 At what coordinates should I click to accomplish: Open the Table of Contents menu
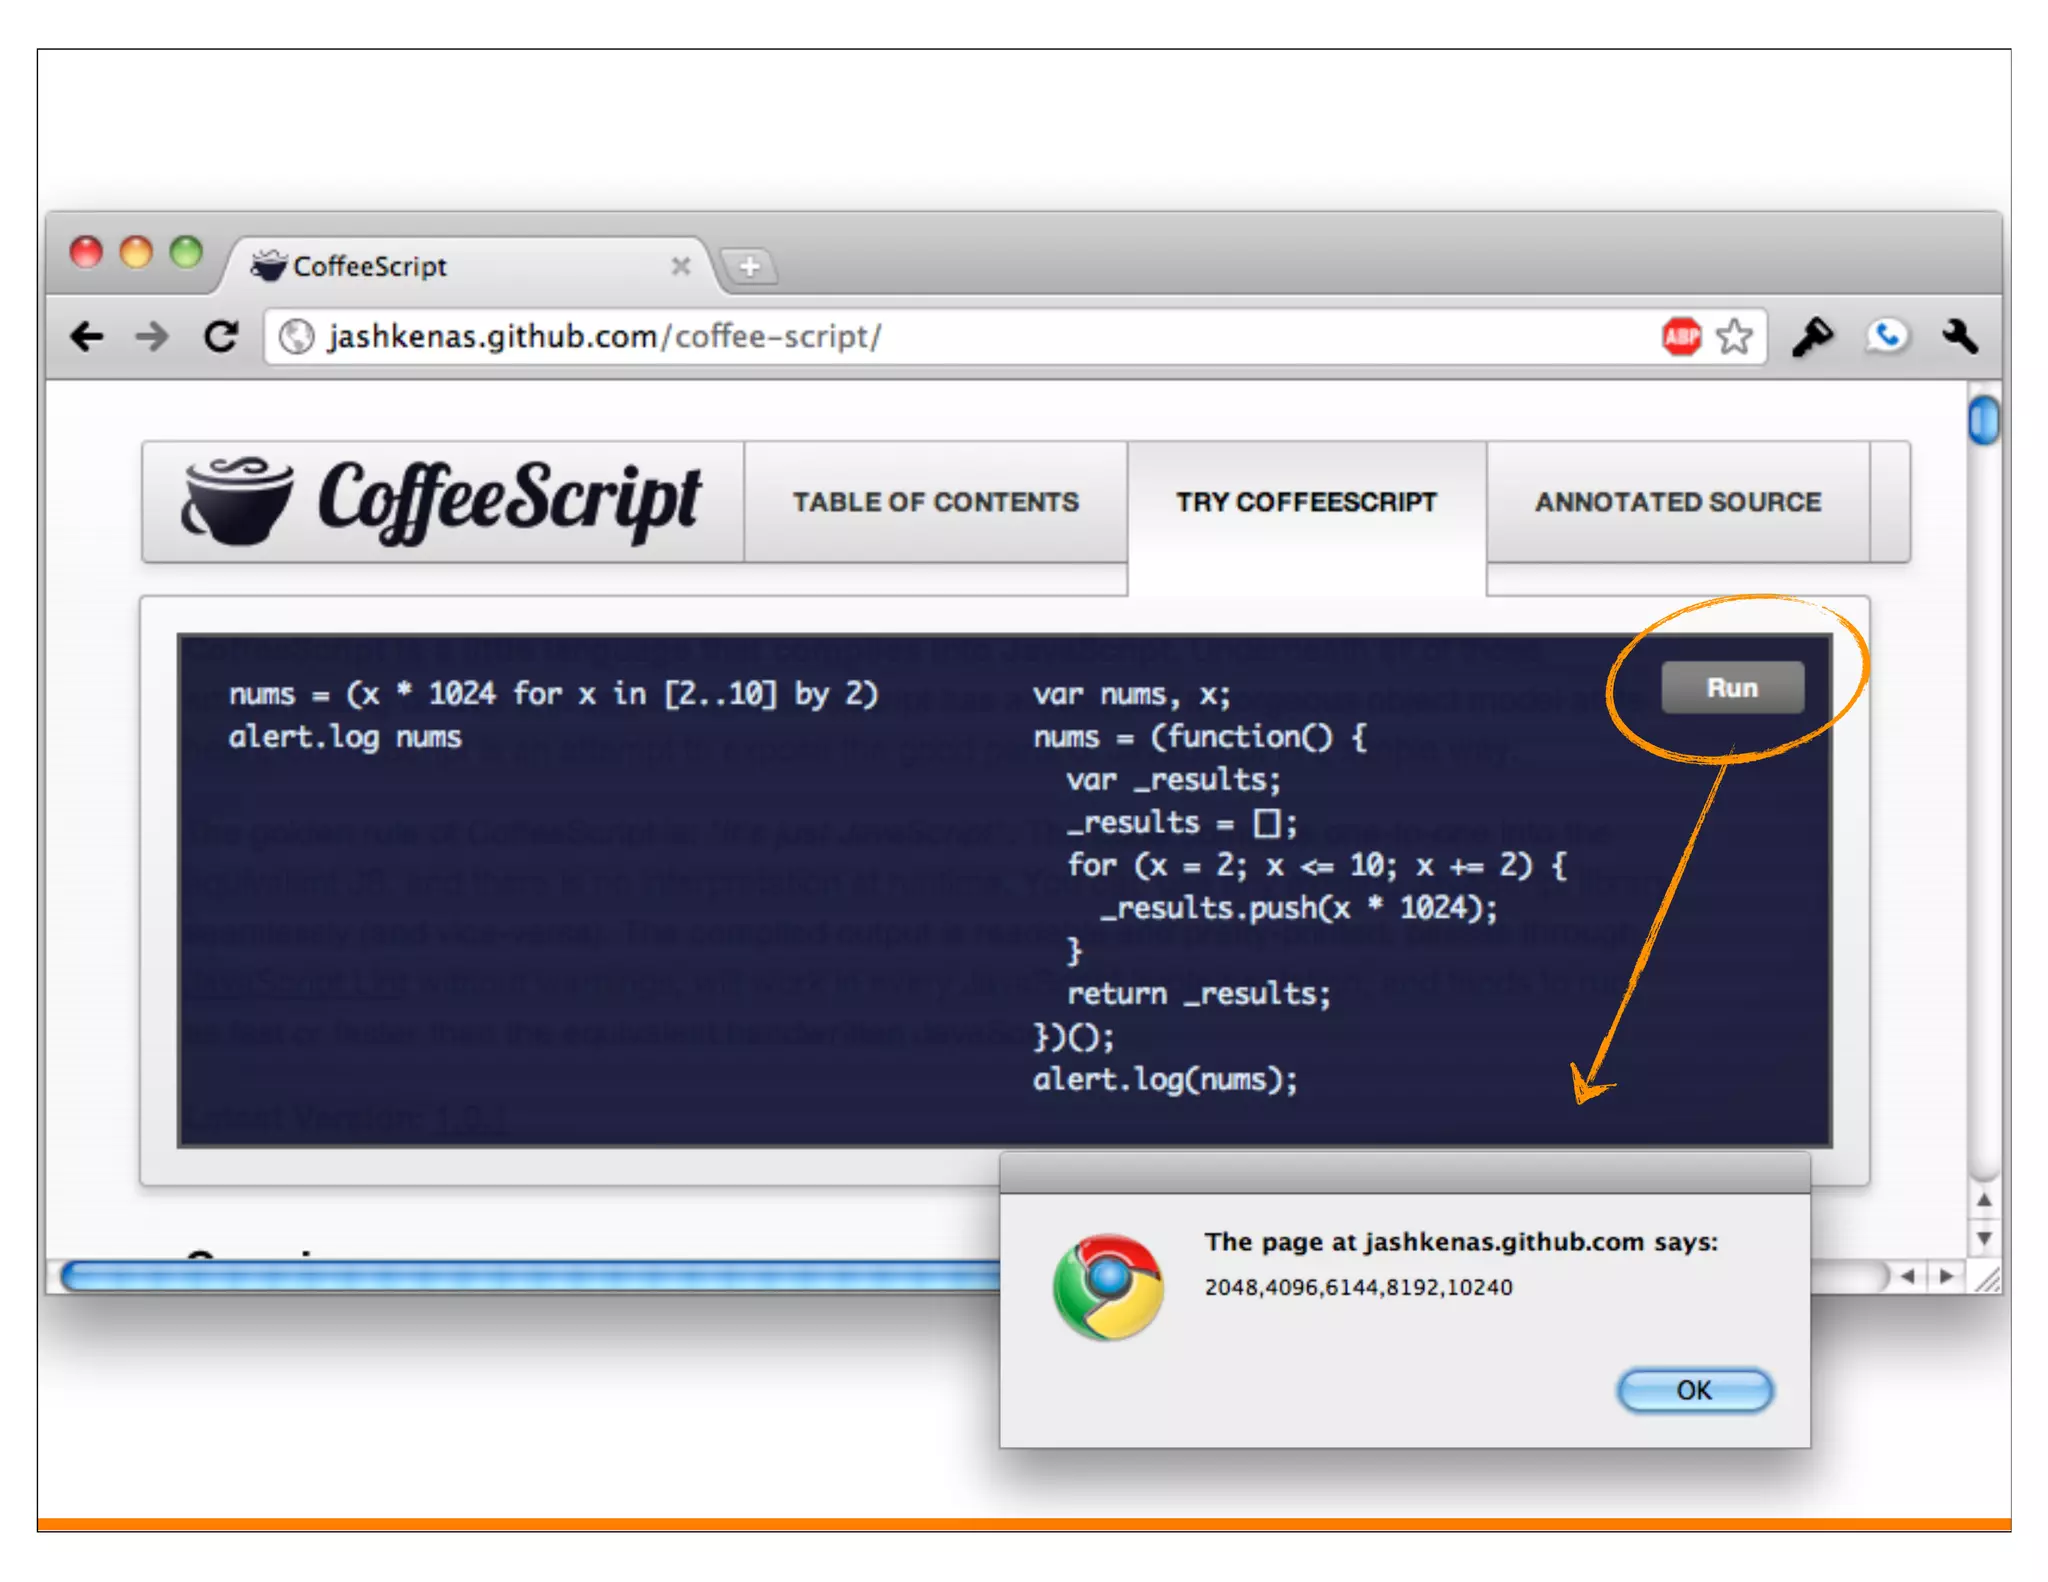pos(935,502)
